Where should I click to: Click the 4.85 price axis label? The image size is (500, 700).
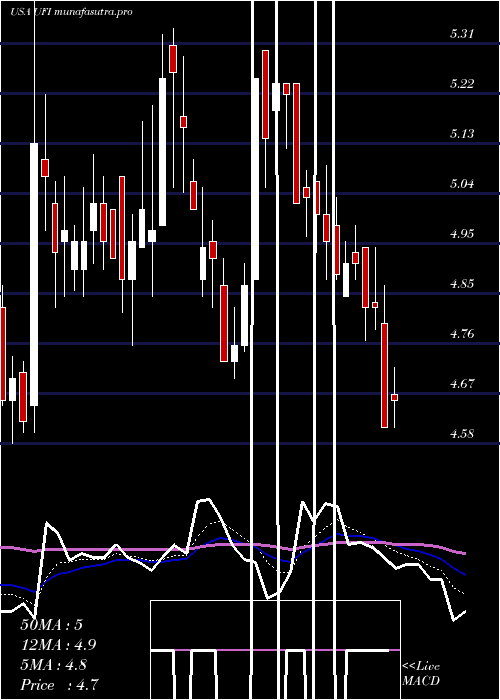pos(462,284)
